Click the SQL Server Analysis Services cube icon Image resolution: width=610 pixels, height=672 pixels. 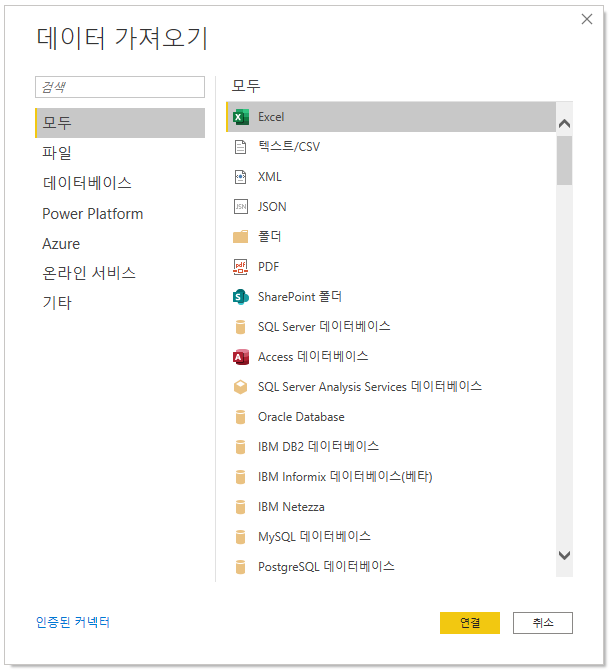[x=240, y=387]
